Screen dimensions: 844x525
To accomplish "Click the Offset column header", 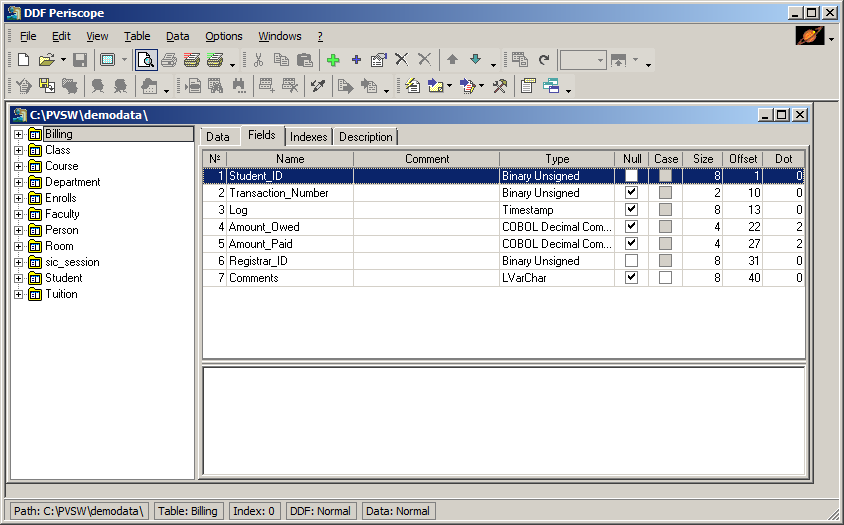I will click(x=743, y=159).
